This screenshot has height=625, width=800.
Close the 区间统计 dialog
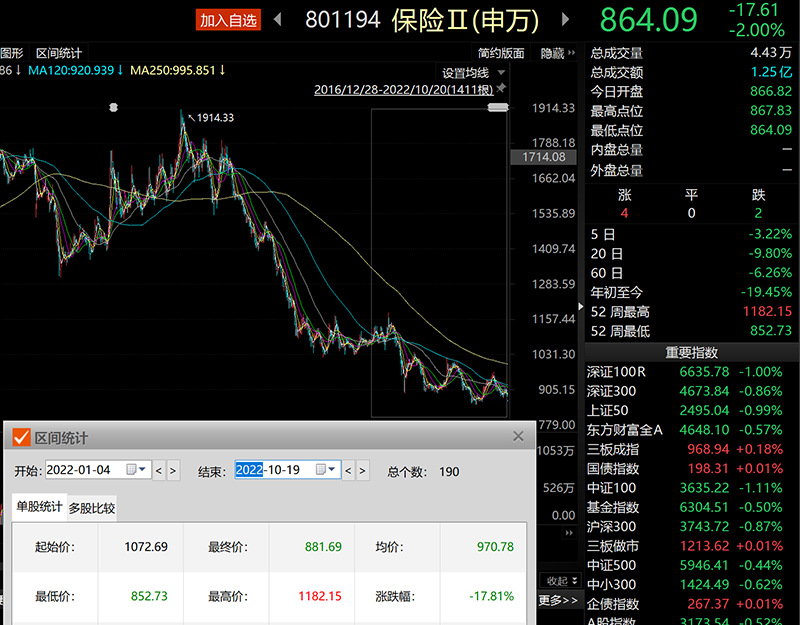[518, 436]
